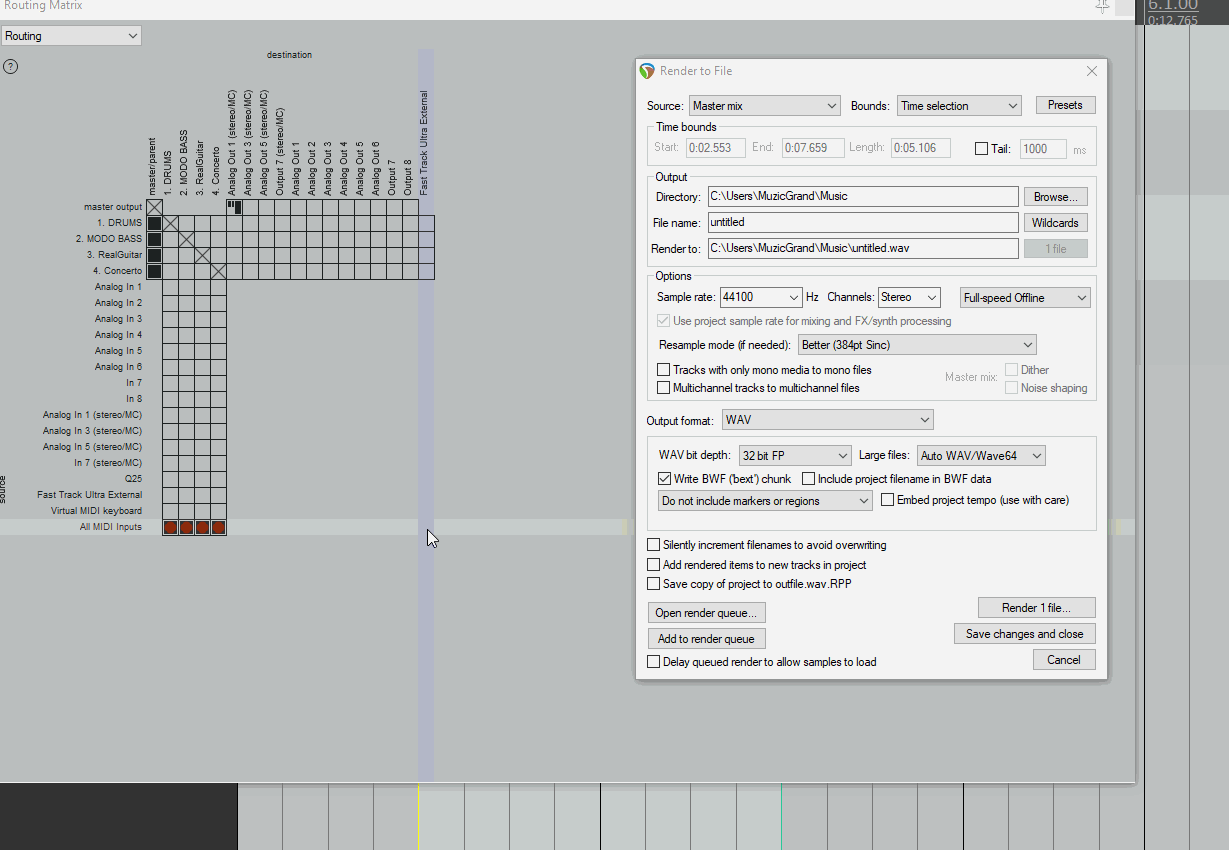Open the WAV bit depth dropdown
1229x850 pixels.
pos(795,456)
